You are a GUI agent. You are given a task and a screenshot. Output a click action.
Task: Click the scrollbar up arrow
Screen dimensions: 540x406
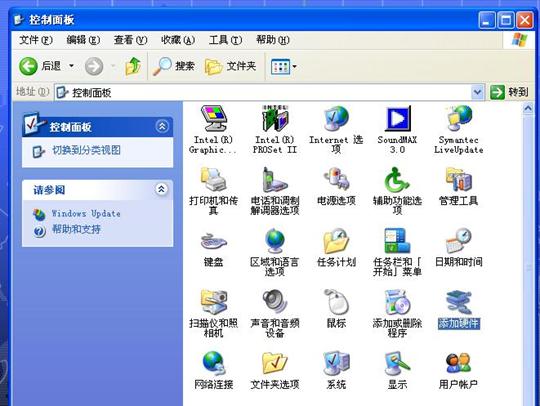click(x=528, y=108)
